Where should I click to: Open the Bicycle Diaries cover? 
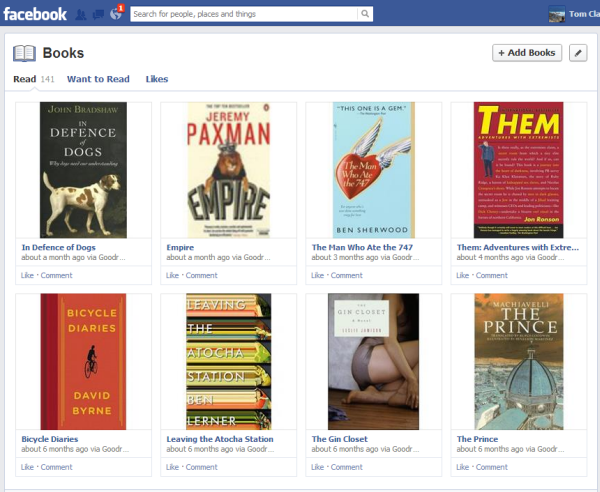pos(83,362)
